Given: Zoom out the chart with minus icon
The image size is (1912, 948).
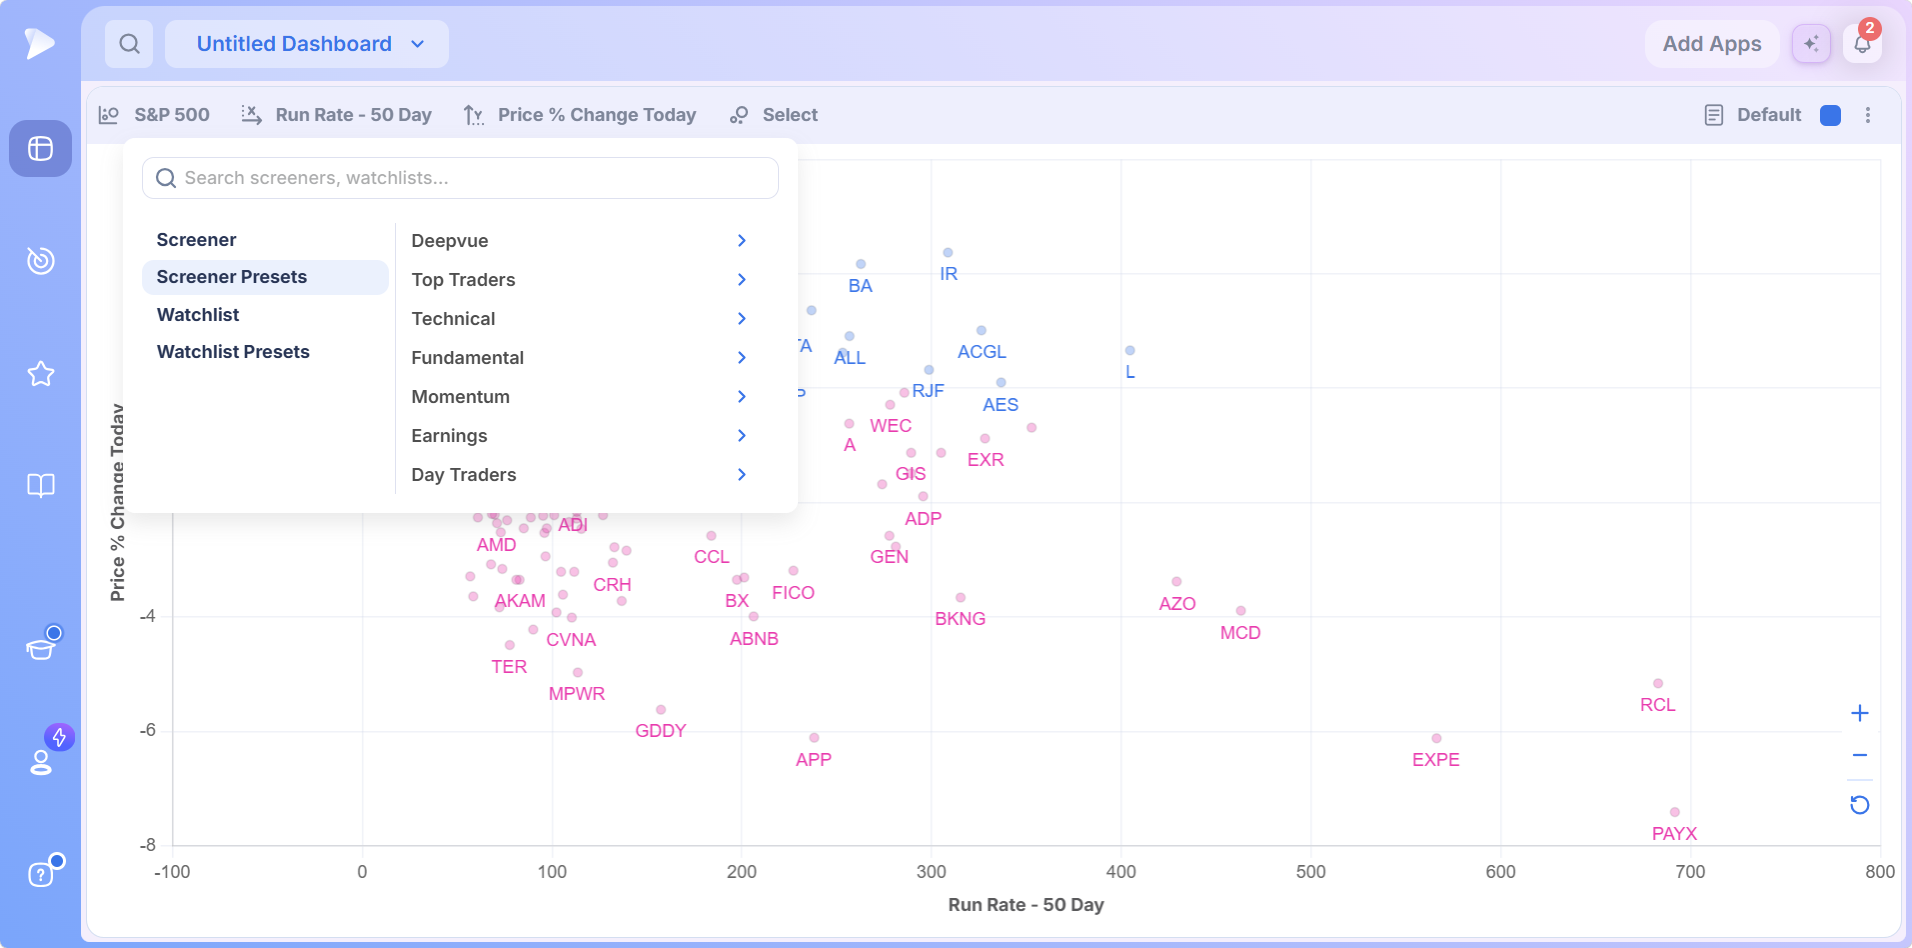Looking at the screenshot, I should tap(1860, 756).
